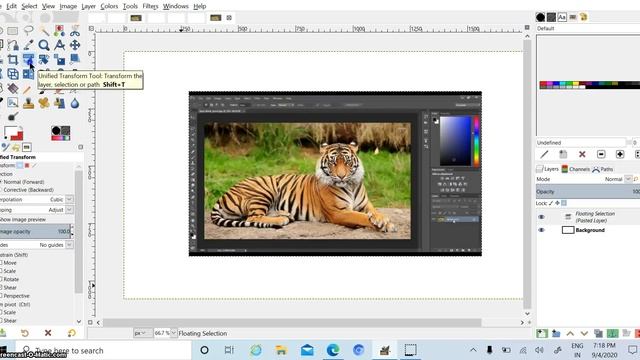Image resolution: width=640 pixels, height=360 pixels.
Task: Toggle constrain Move option
Action: pyautogui.click(x=9, y=263)
